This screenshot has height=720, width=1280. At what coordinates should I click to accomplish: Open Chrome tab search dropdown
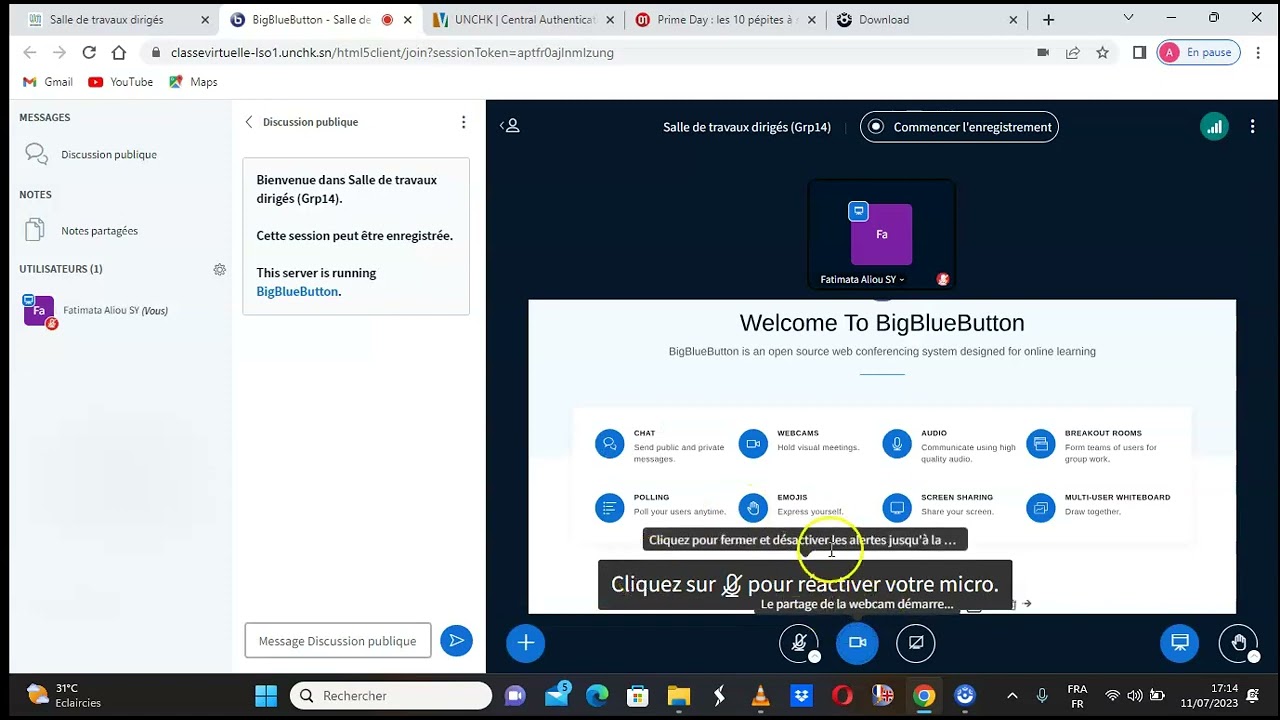1129,18
